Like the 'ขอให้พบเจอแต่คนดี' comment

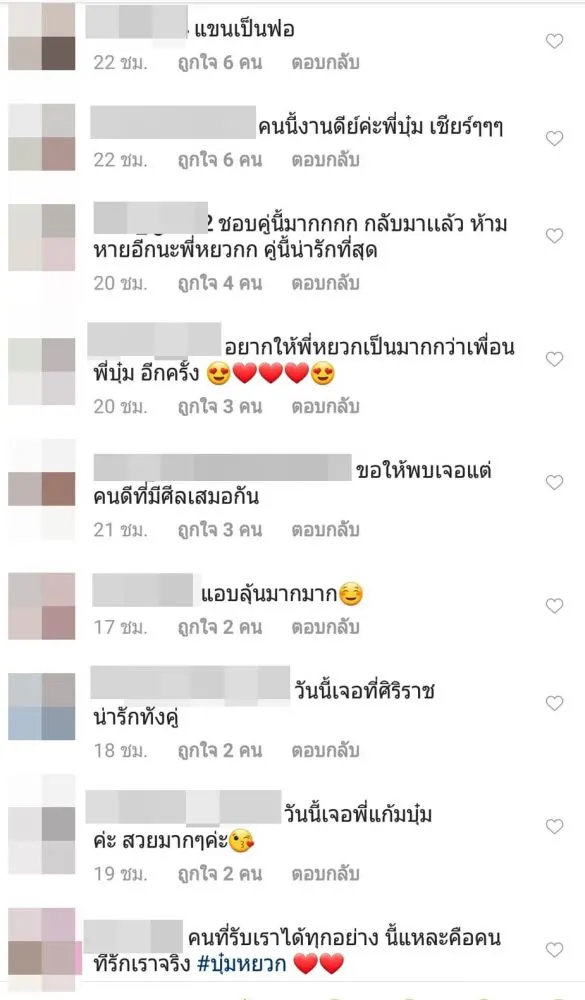554,483
